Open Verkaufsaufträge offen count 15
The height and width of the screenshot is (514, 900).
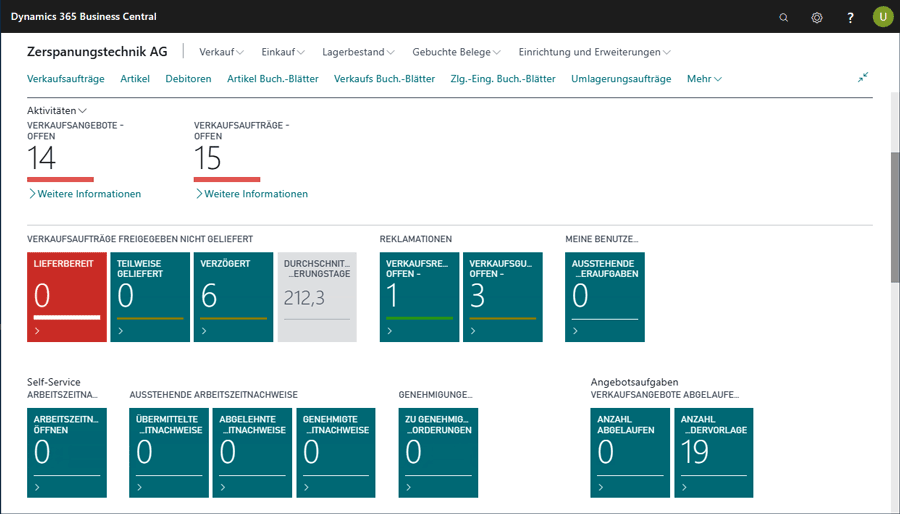click(207, 158)
